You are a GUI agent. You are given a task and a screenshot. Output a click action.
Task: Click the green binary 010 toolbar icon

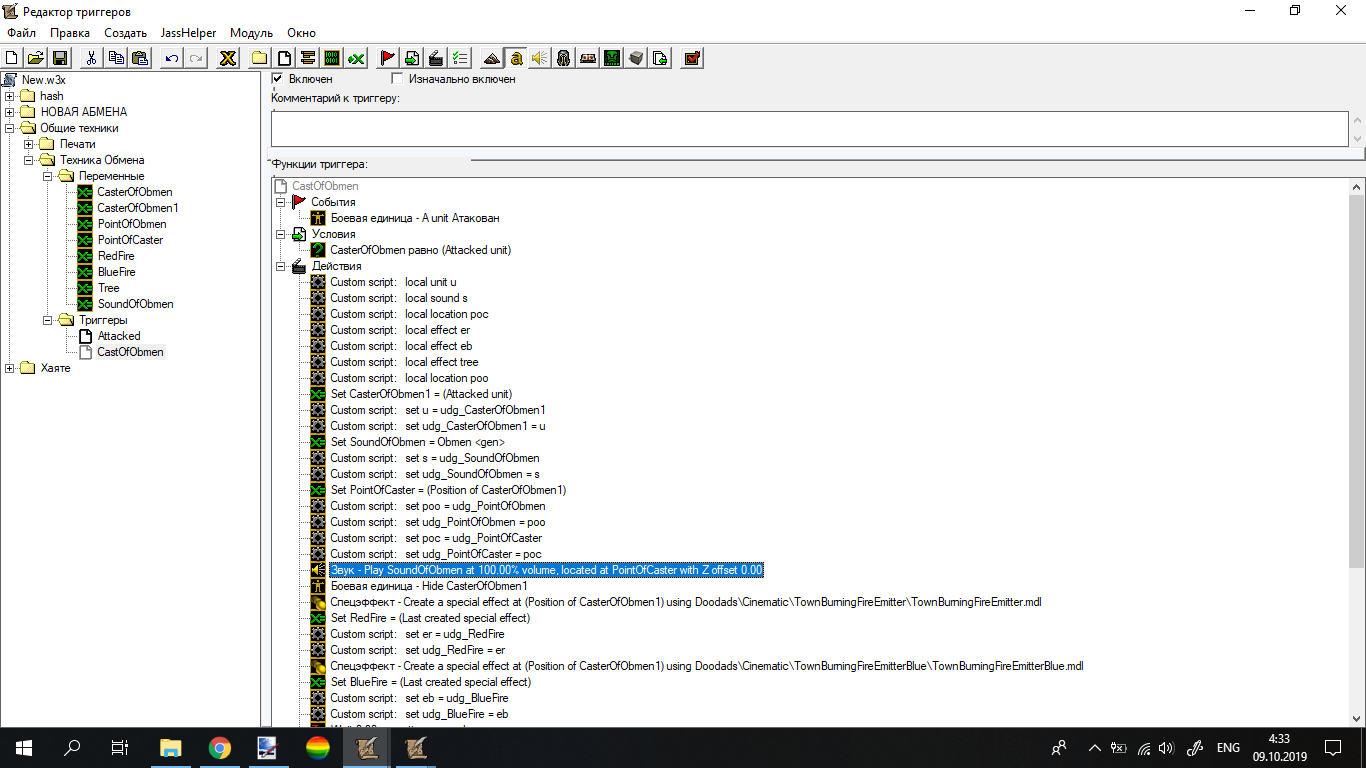click(x=332, y=58)
